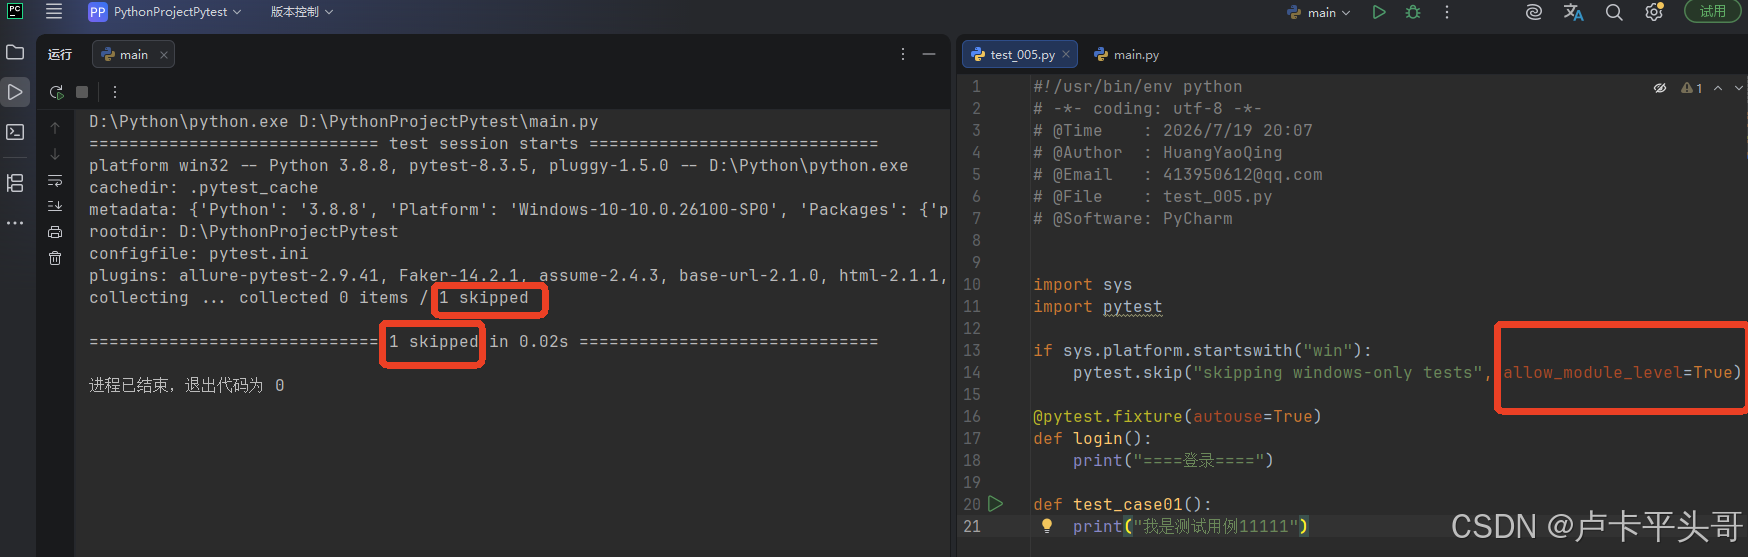
Task: Click 'import pytest' in editor
Action: click(1098, 307)
